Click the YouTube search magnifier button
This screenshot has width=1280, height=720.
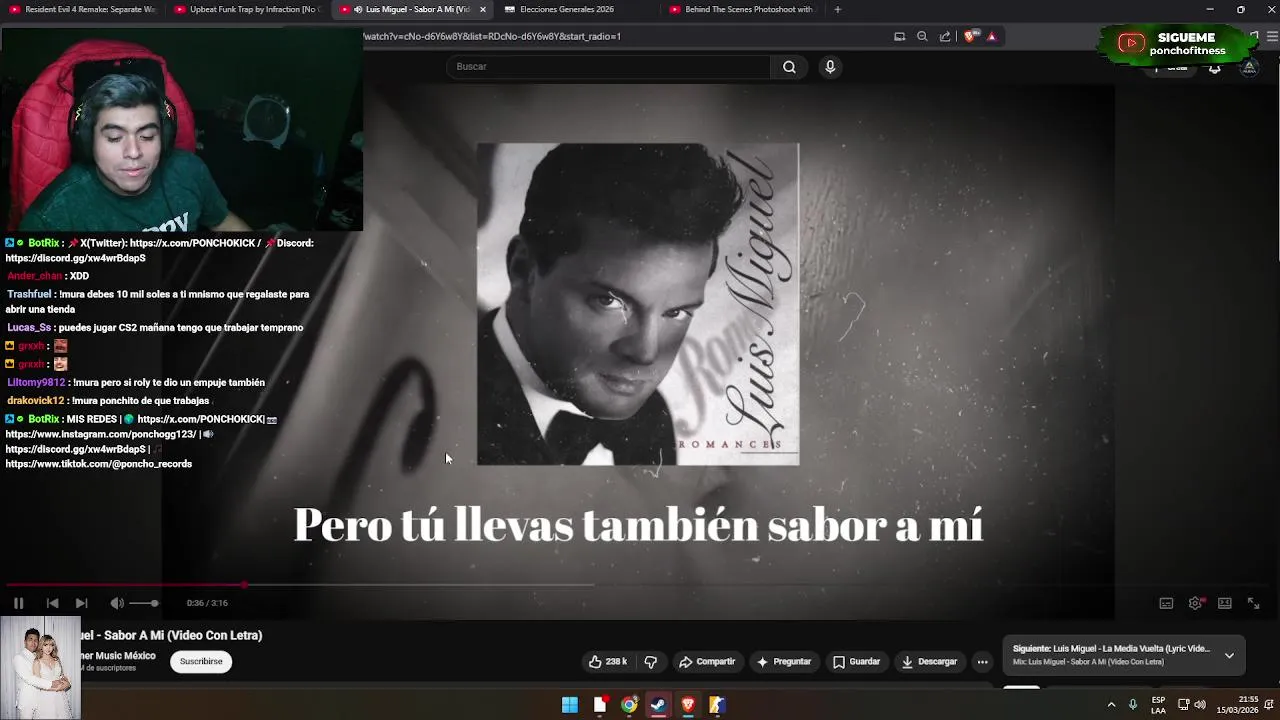(789, 67)
